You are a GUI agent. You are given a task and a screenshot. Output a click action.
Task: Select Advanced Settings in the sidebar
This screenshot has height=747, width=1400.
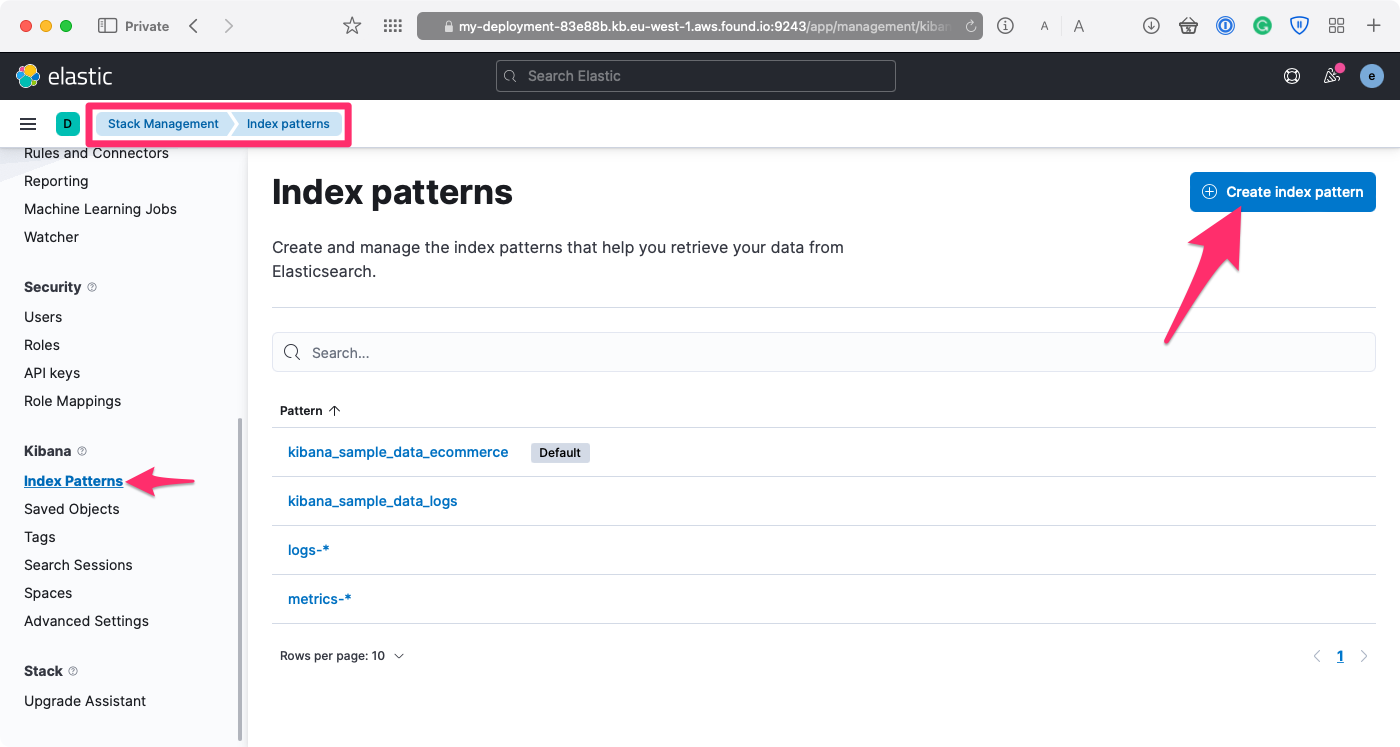pos(86,621)
